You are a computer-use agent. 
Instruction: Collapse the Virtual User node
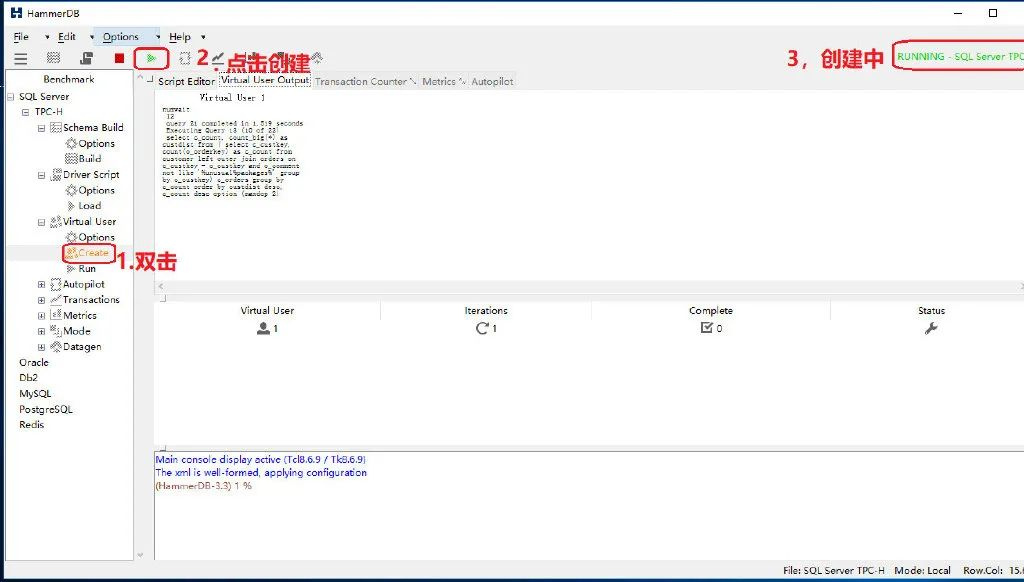(x=41, y=222)
